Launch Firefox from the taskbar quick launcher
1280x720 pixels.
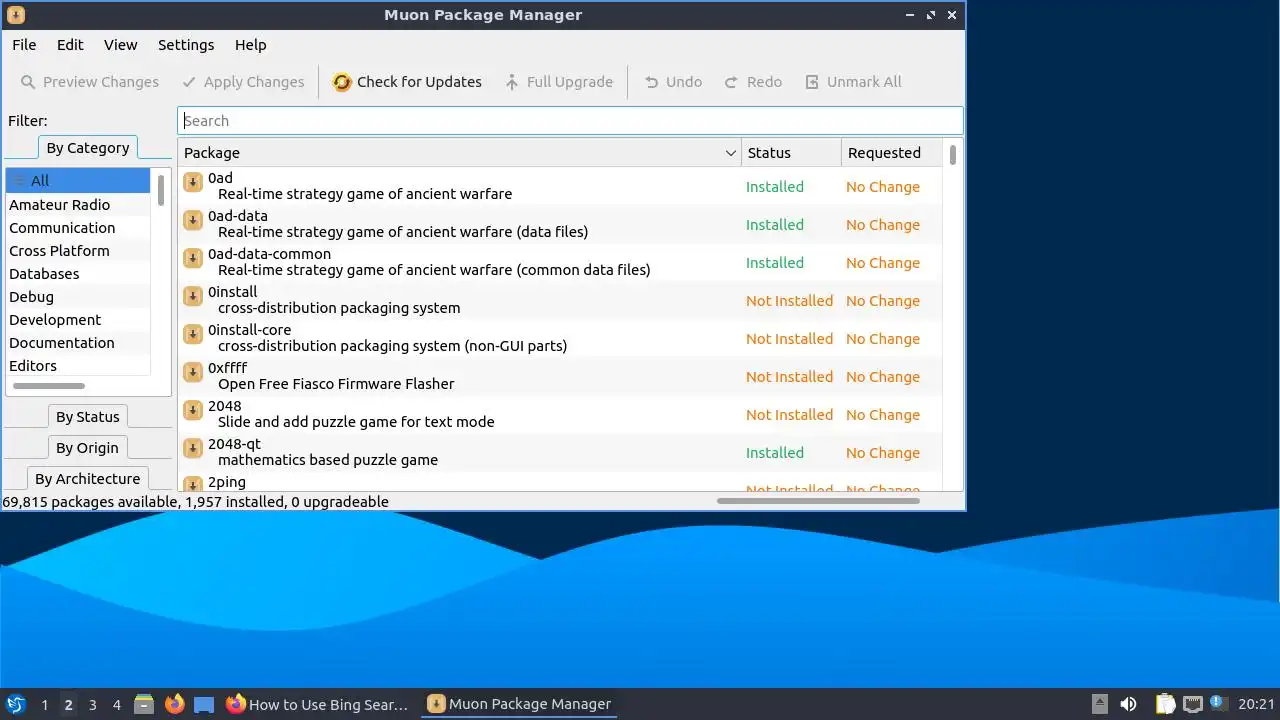coord(174,704)
